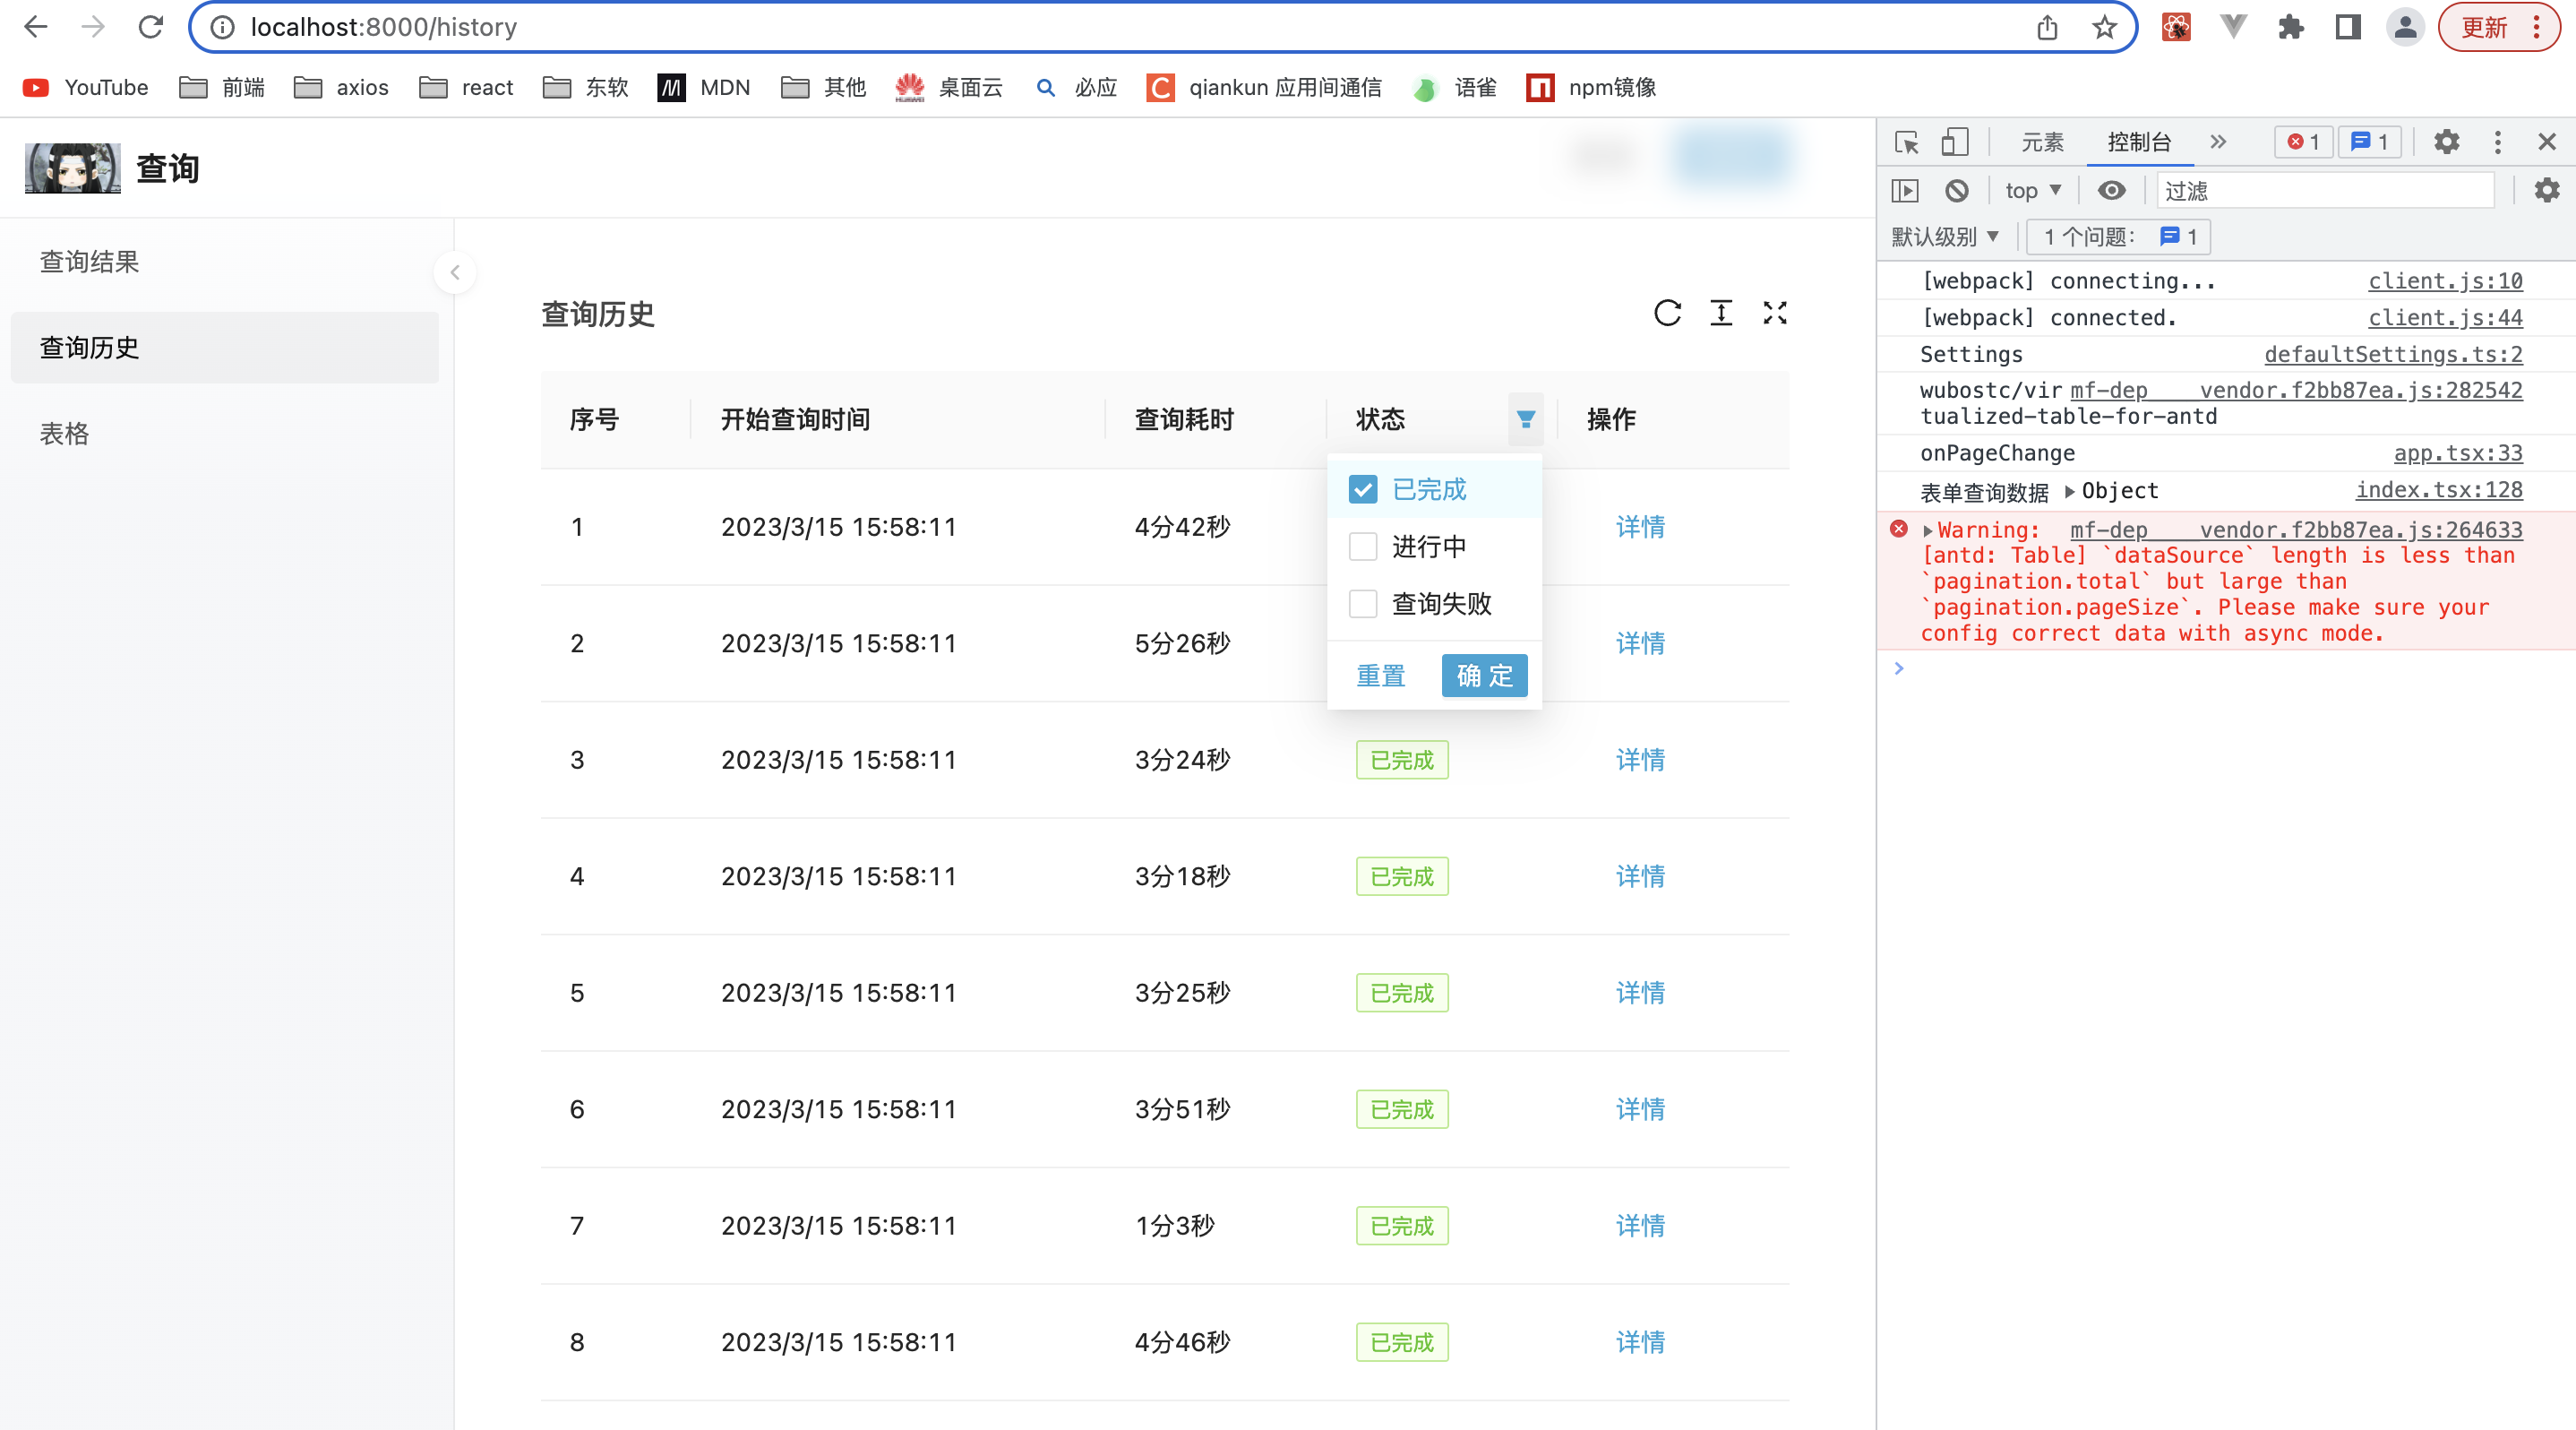Create a live expression with the eye icon
This screenshot has width=2576, height=1430.
2111,190
